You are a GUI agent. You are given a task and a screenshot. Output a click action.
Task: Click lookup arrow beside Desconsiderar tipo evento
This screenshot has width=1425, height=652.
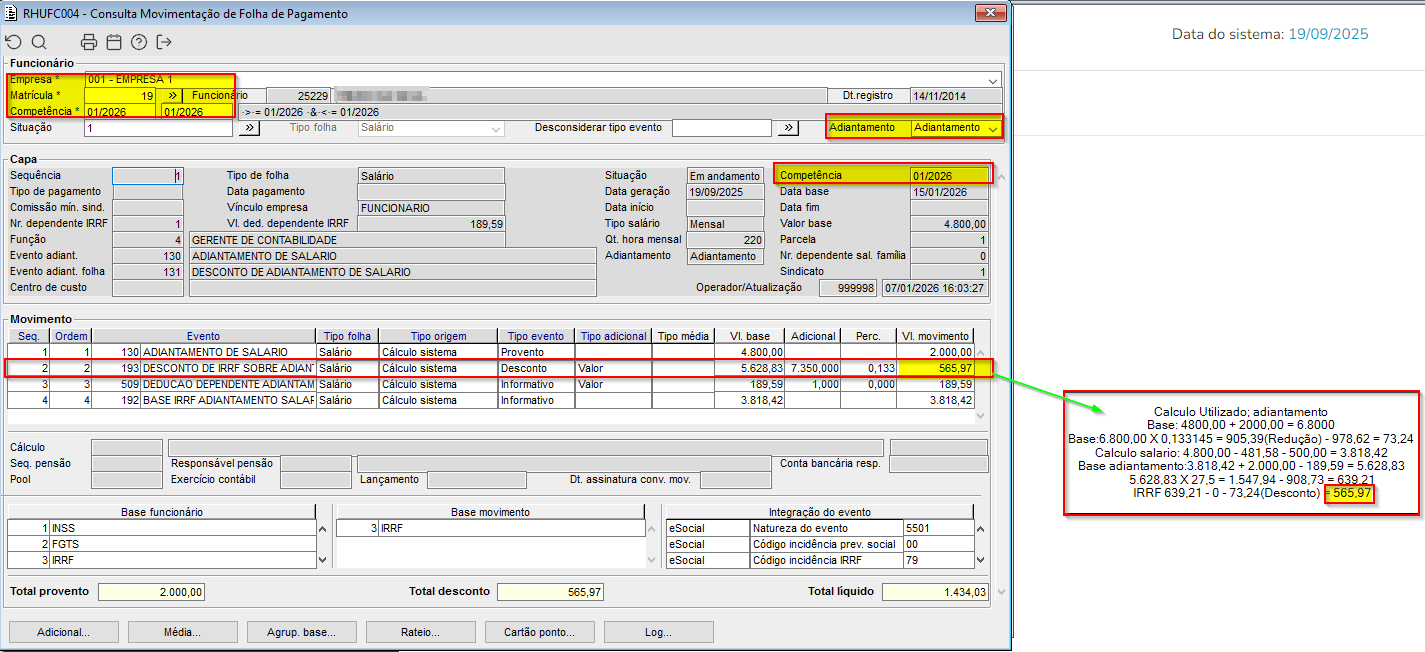789,128
